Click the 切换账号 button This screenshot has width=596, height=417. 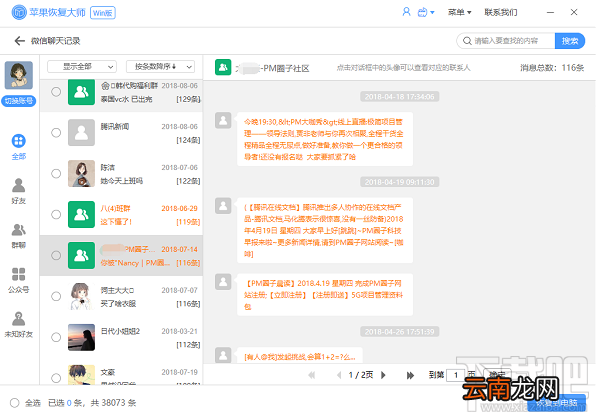click(19, 101)
